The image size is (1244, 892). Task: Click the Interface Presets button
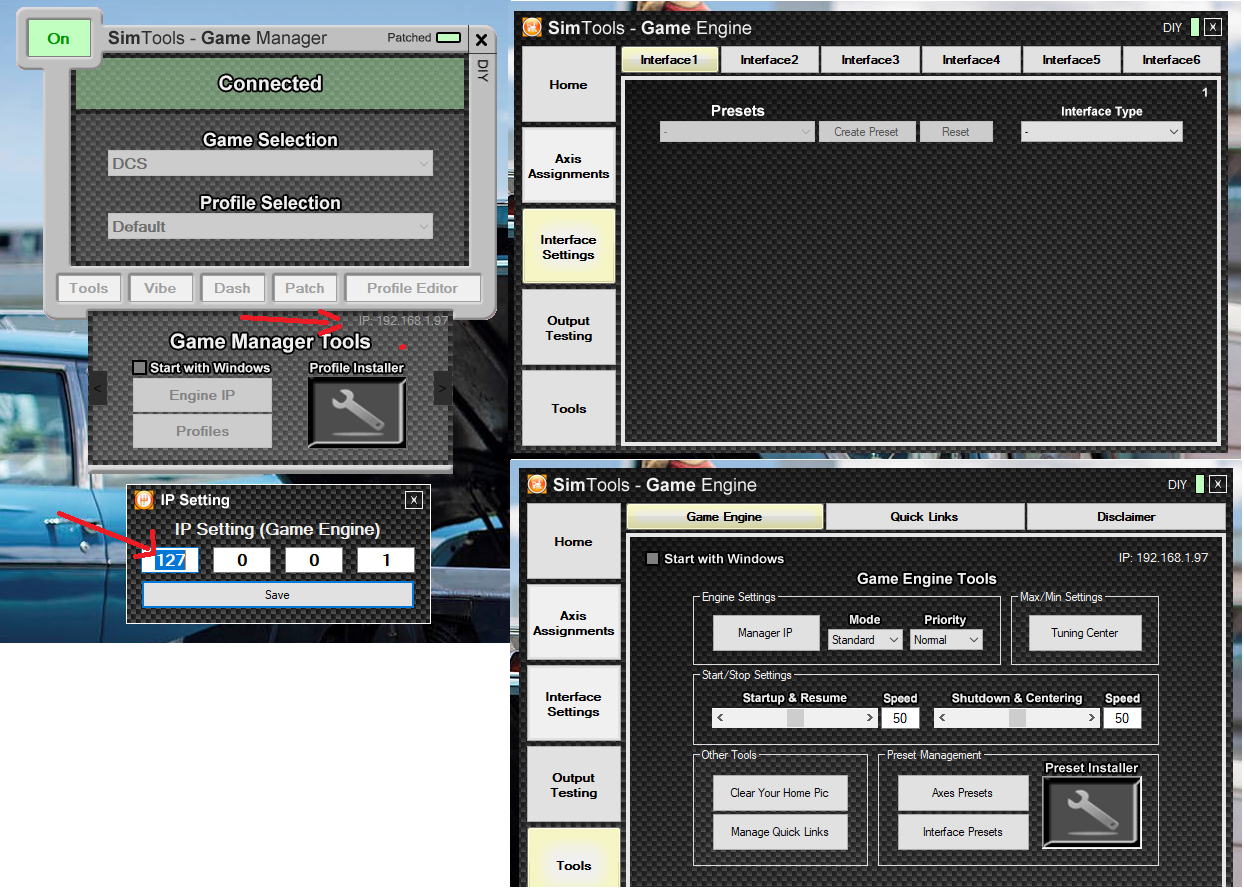click(962, 832)
